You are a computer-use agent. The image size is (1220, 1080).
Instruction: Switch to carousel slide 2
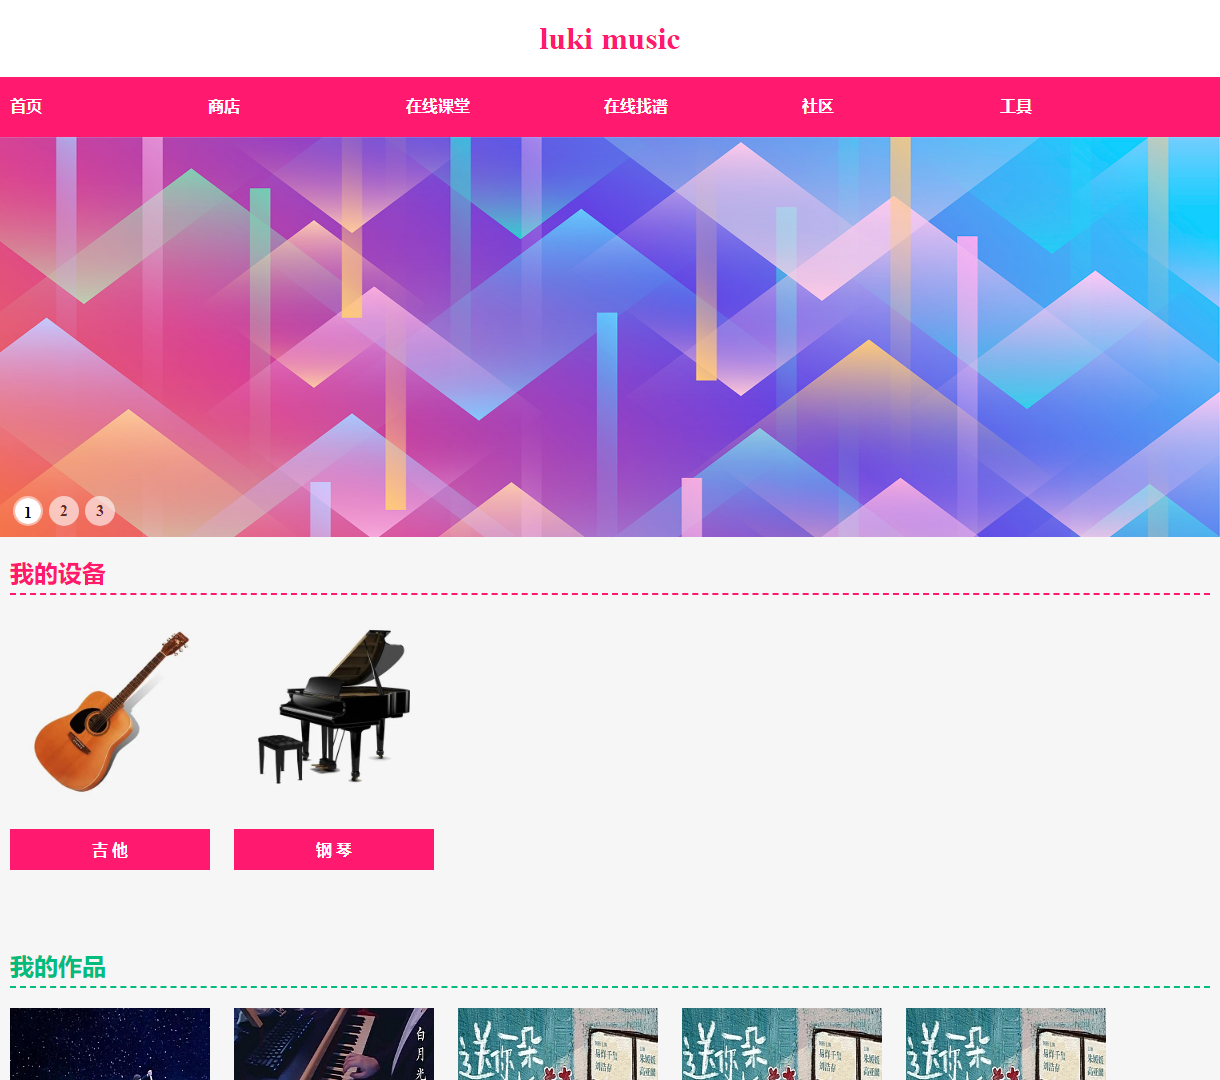tap(64, 511)
